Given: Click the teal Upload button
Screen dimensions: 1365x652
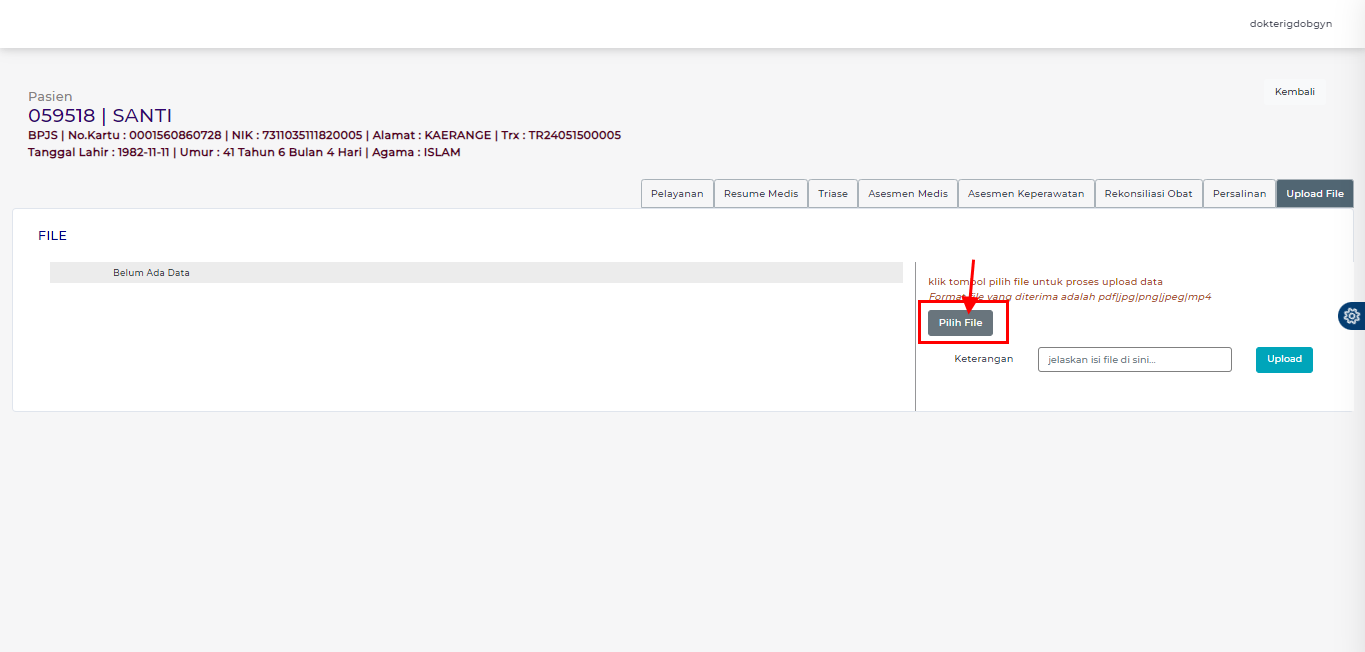Looking at the screenshot, I should click(1284, 360).
